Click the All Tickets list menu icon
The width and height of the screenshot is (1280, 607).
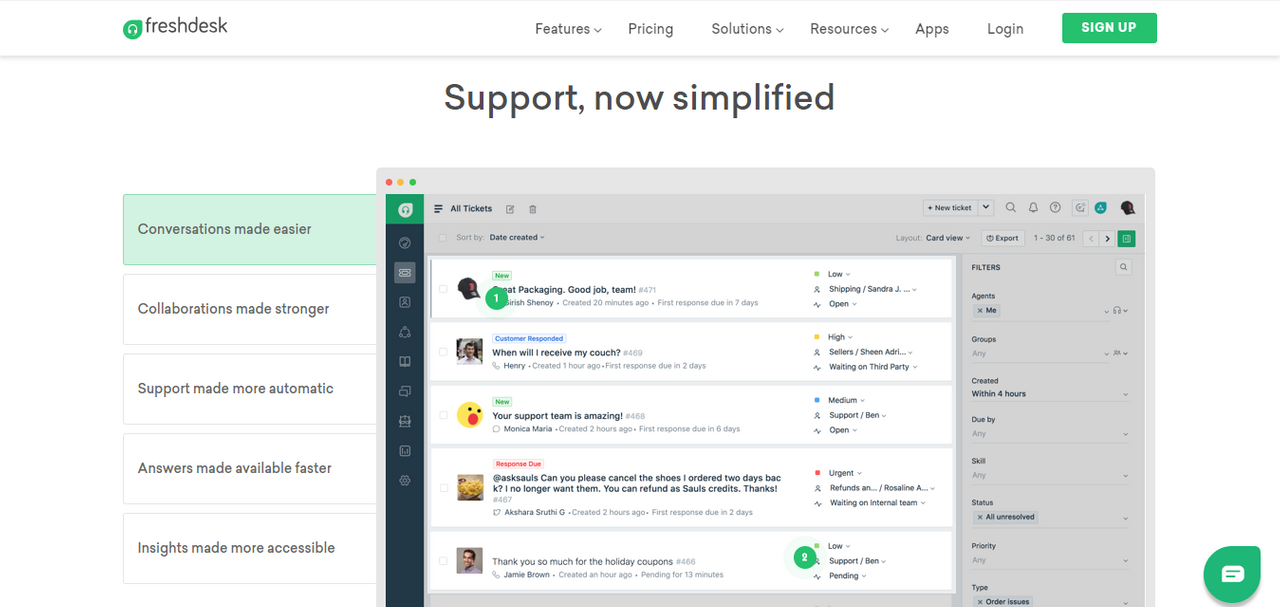point(438,209)
